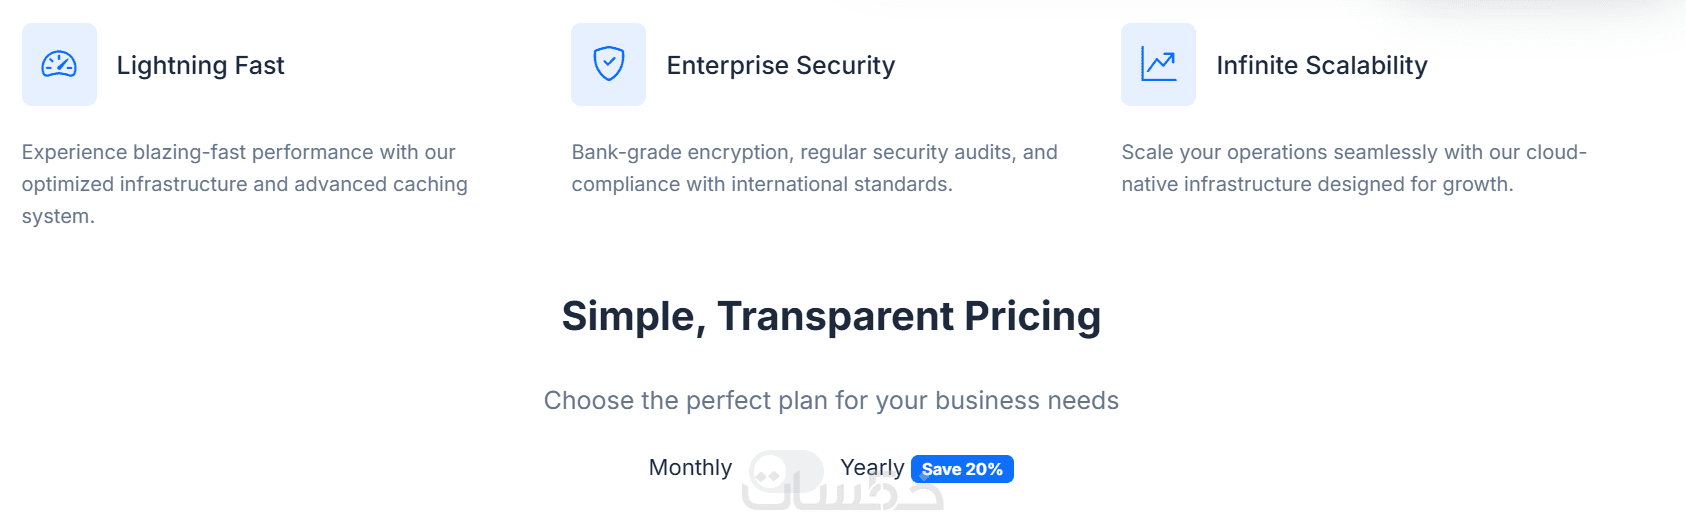
Task: Click the blue Save 20% badge
Action: 962,469
